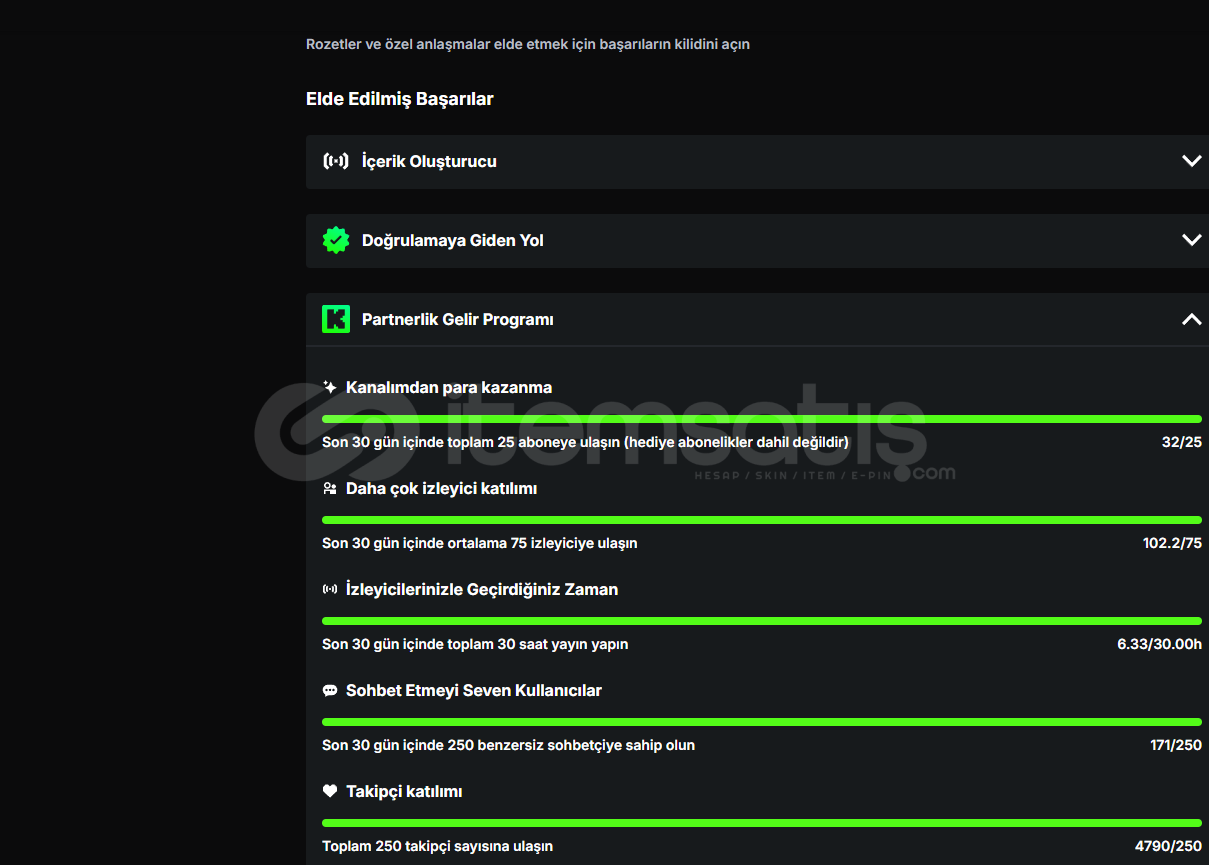1209x865 pixels.
Task: Click the heart icon beside Takipçi katılımı
Action: (x=330, y=791)
